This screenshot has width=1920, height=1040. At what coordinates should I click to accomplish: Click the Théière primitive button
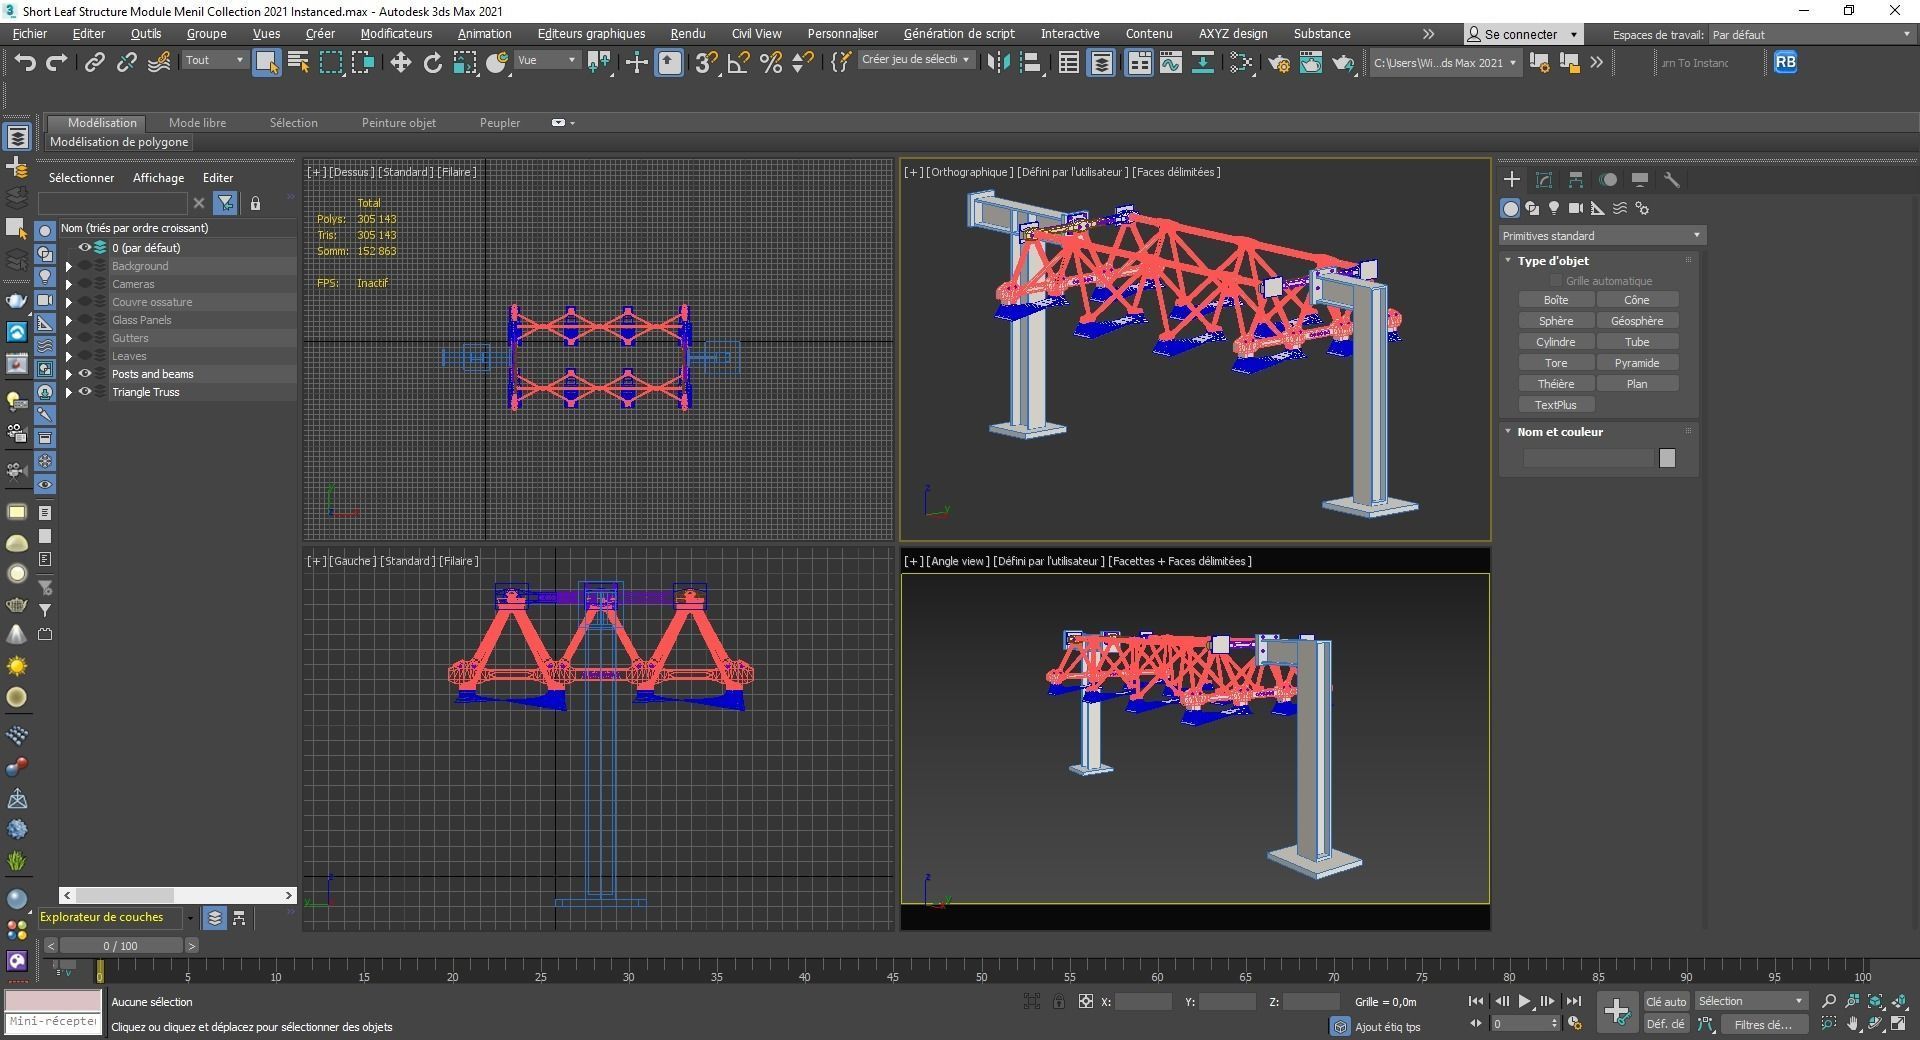point(1555,383)
